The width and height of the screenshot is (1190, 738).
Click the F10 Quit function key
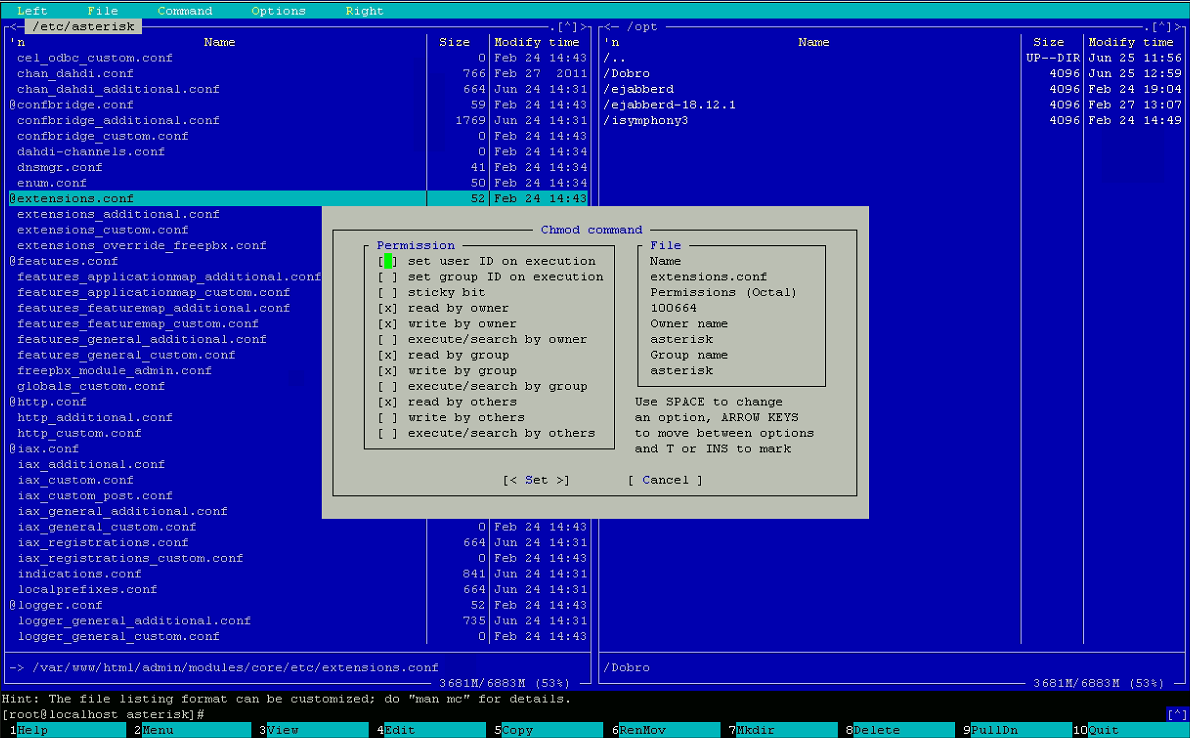(x=1103, y=730)
